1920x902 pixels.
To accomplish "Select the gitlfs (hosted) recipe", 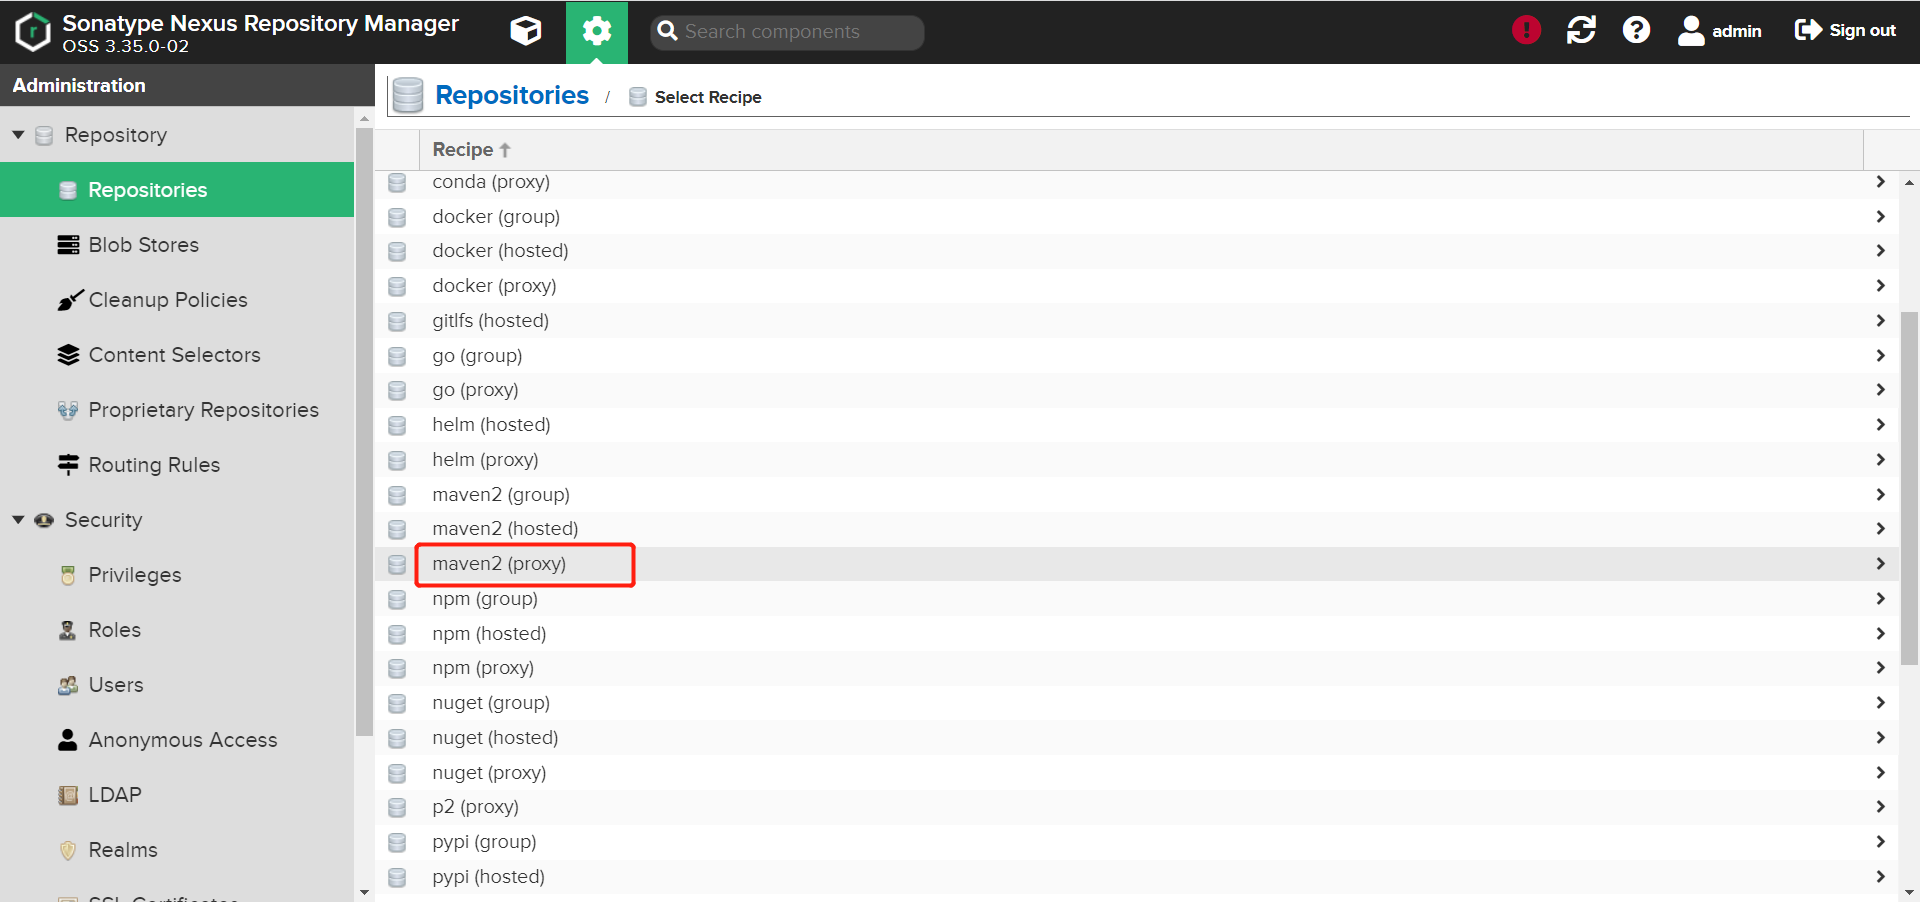I will tap(1139, 321).
